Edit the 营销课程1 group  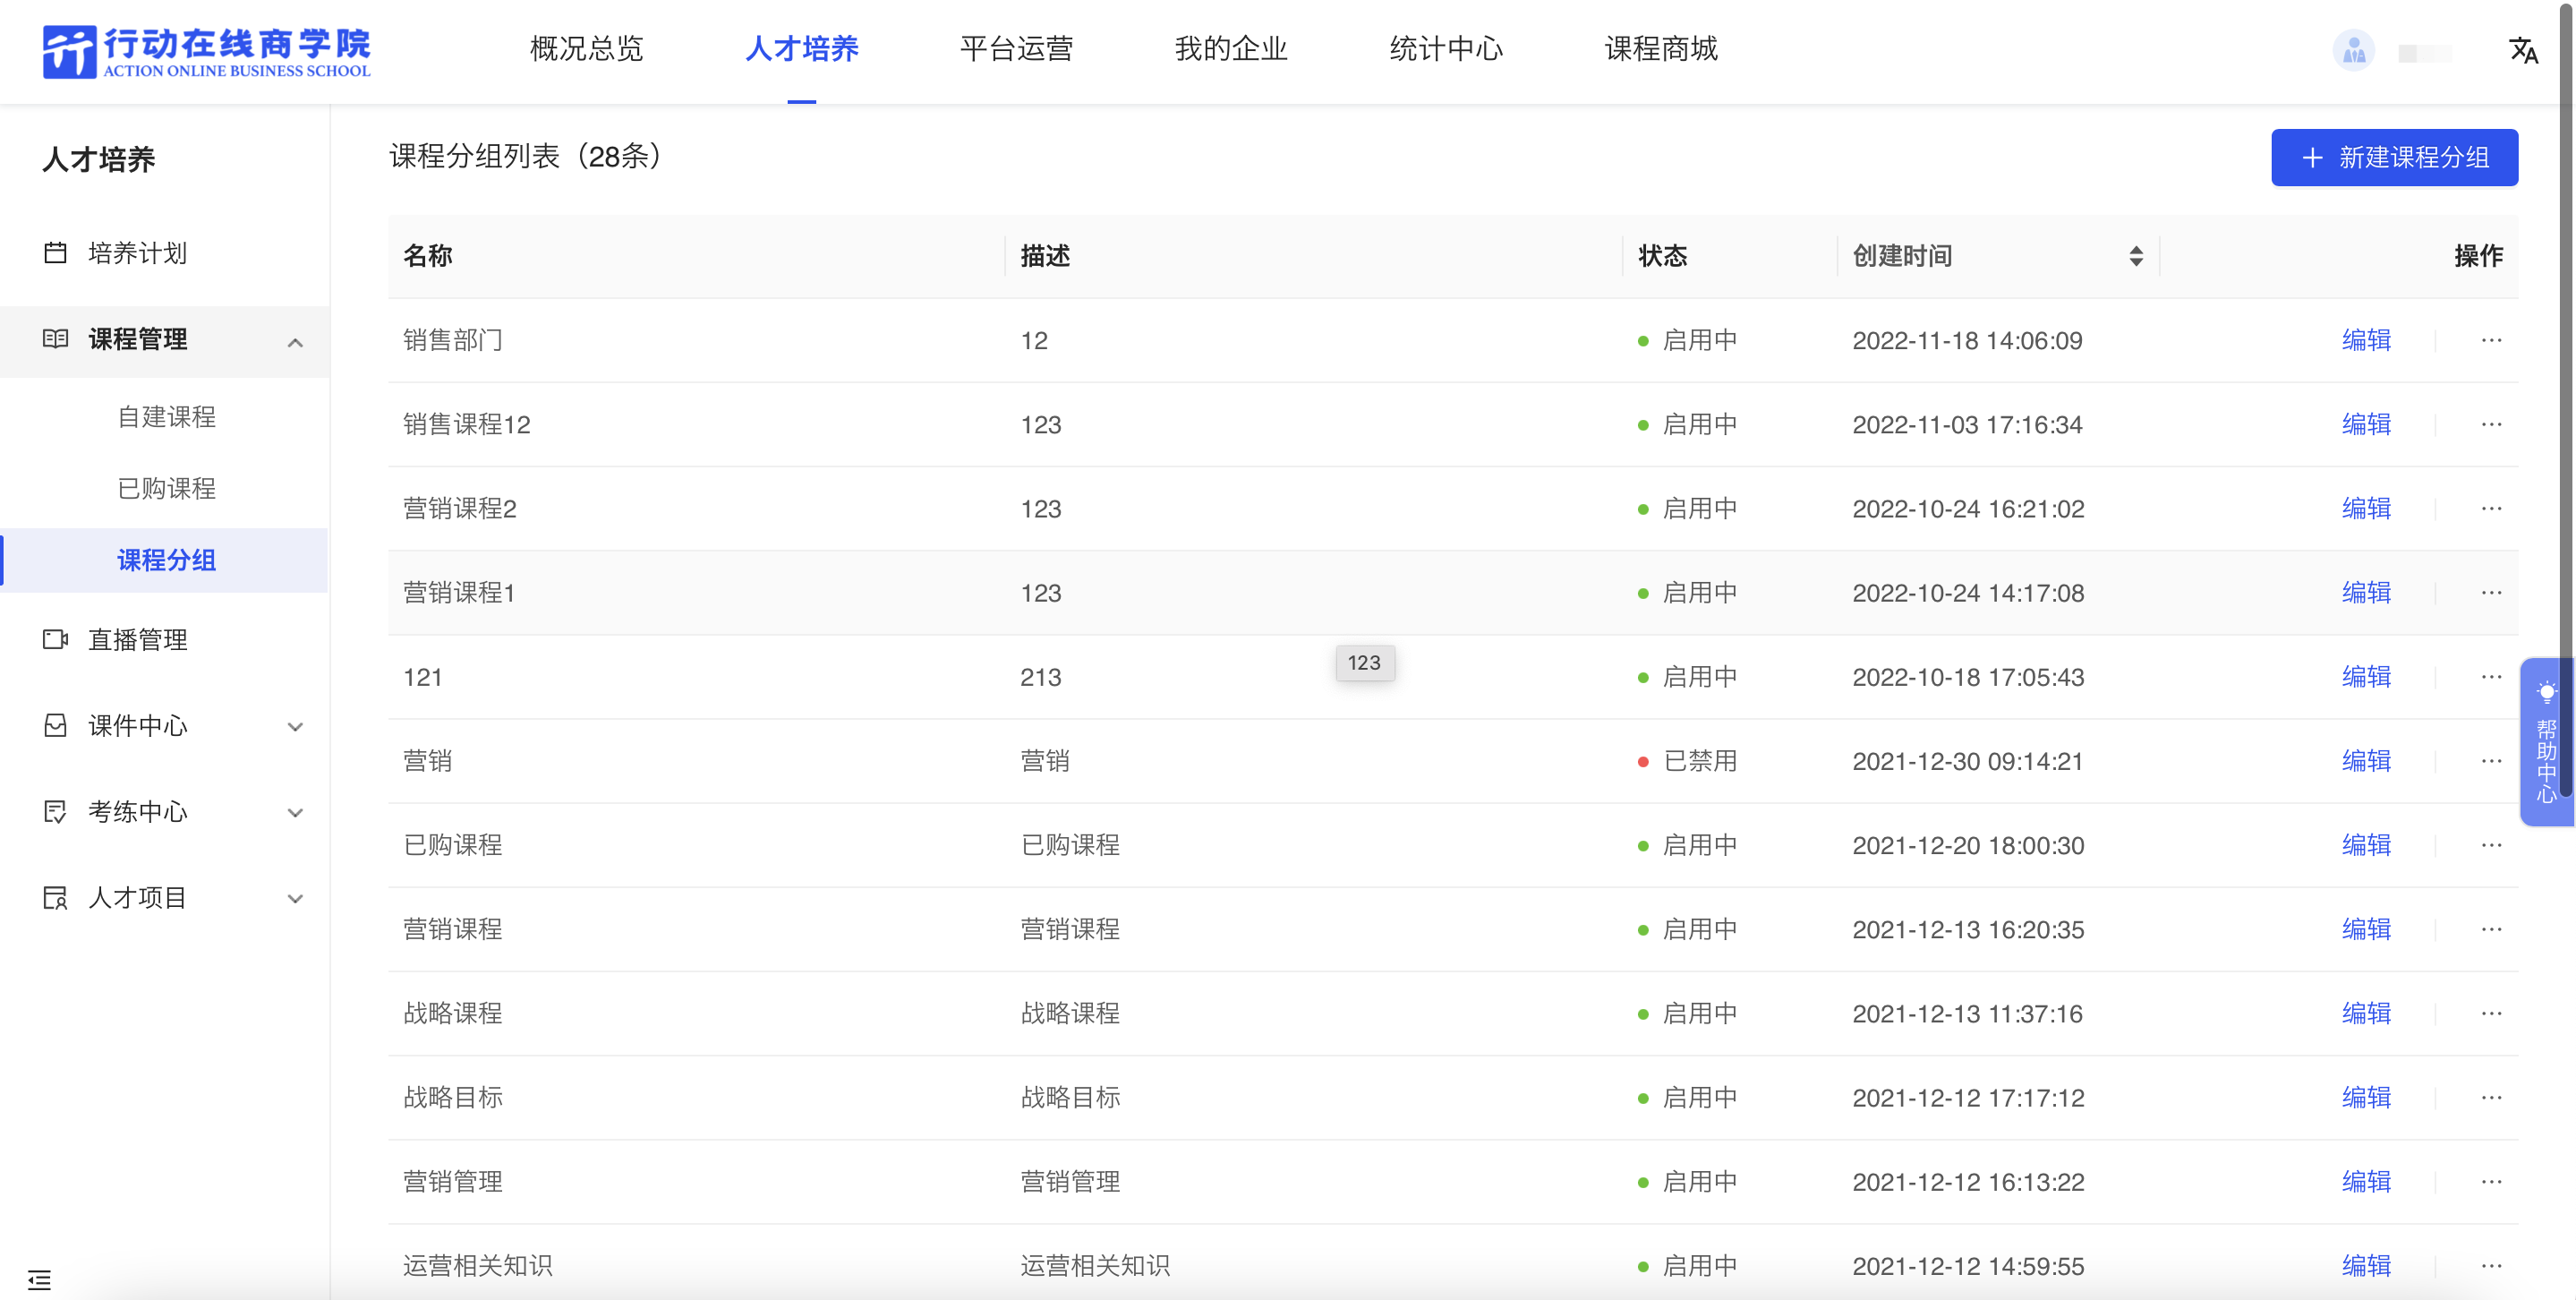coord(2366,592)
